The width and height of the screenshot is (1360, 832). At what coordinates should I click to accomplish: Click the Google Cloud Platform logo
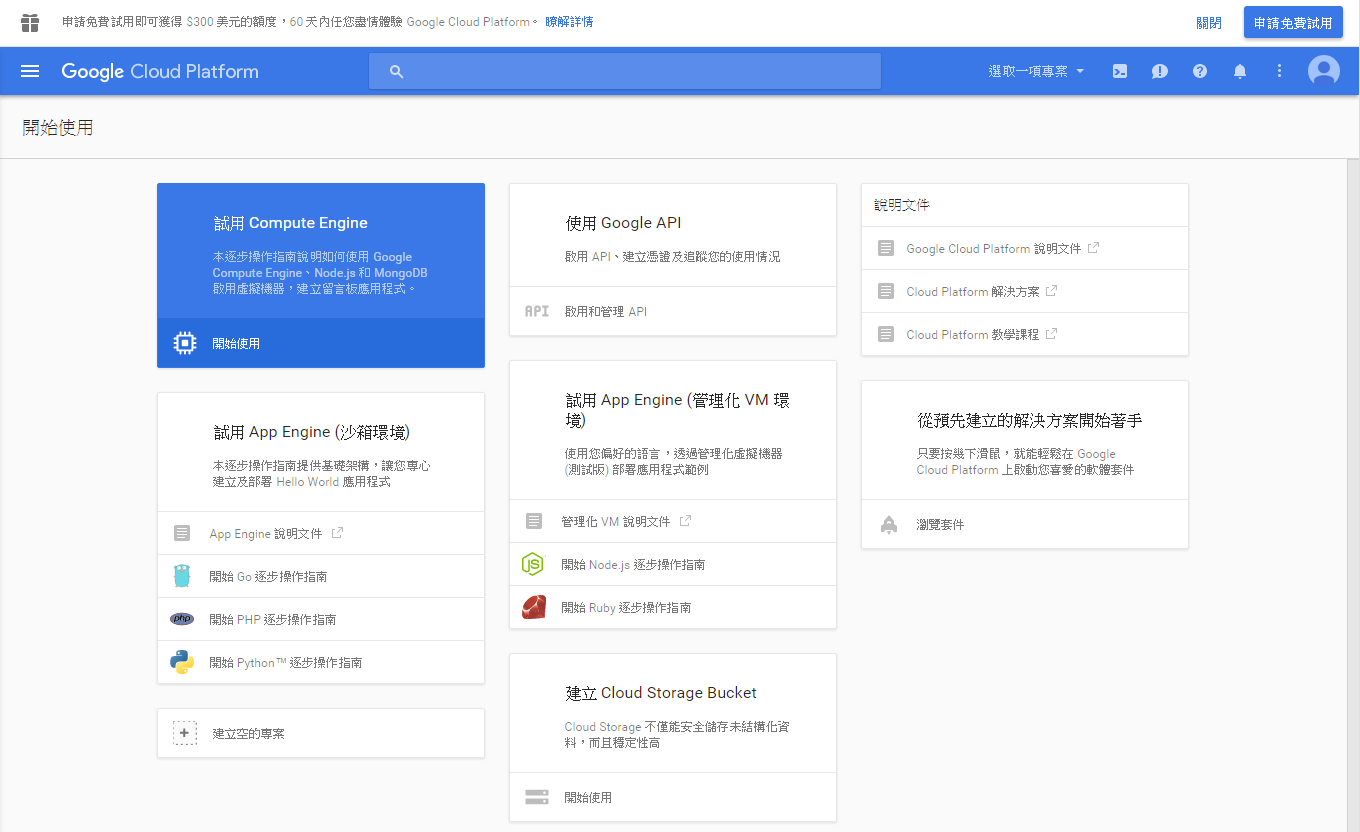pos(160,71)
